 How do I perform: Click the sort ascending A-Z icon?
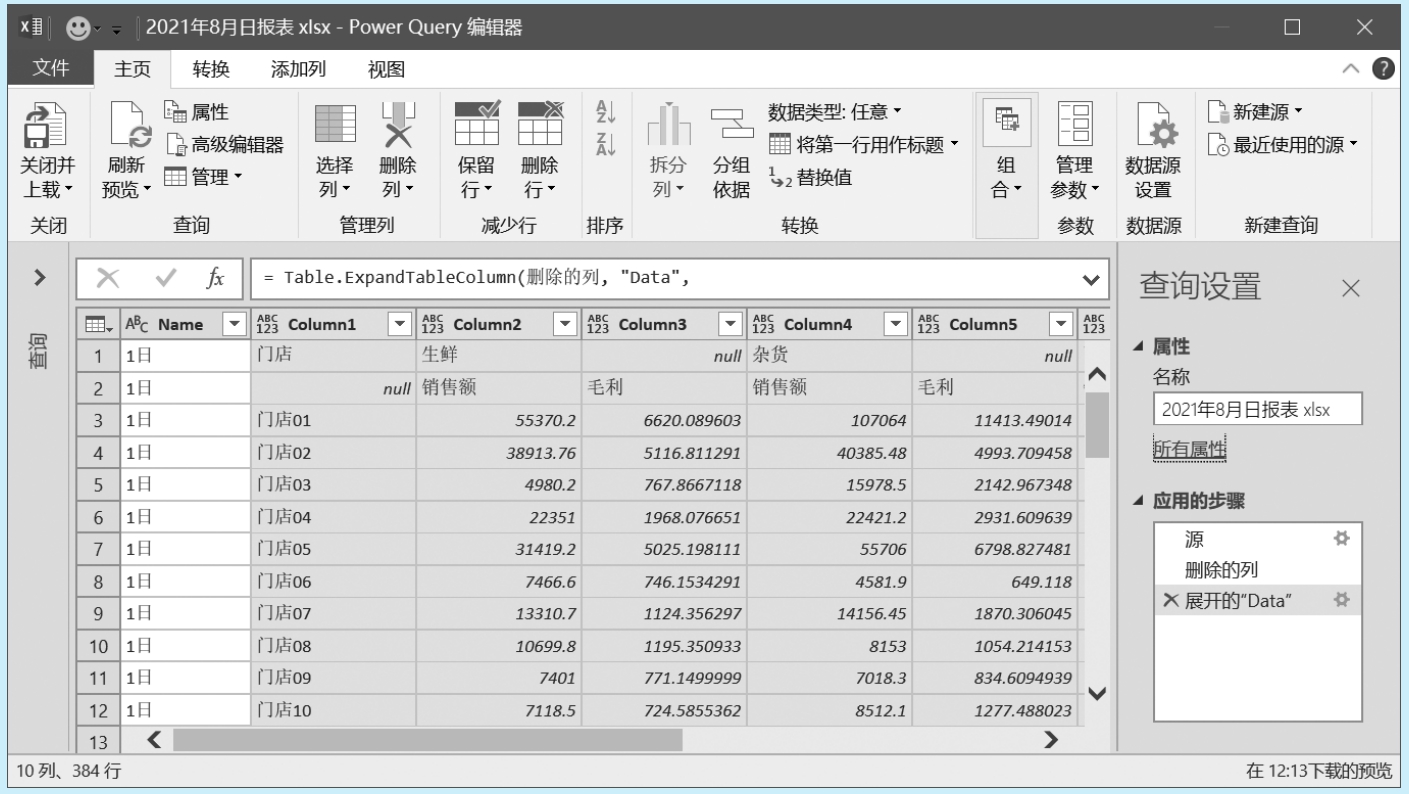tap(605, 112)
